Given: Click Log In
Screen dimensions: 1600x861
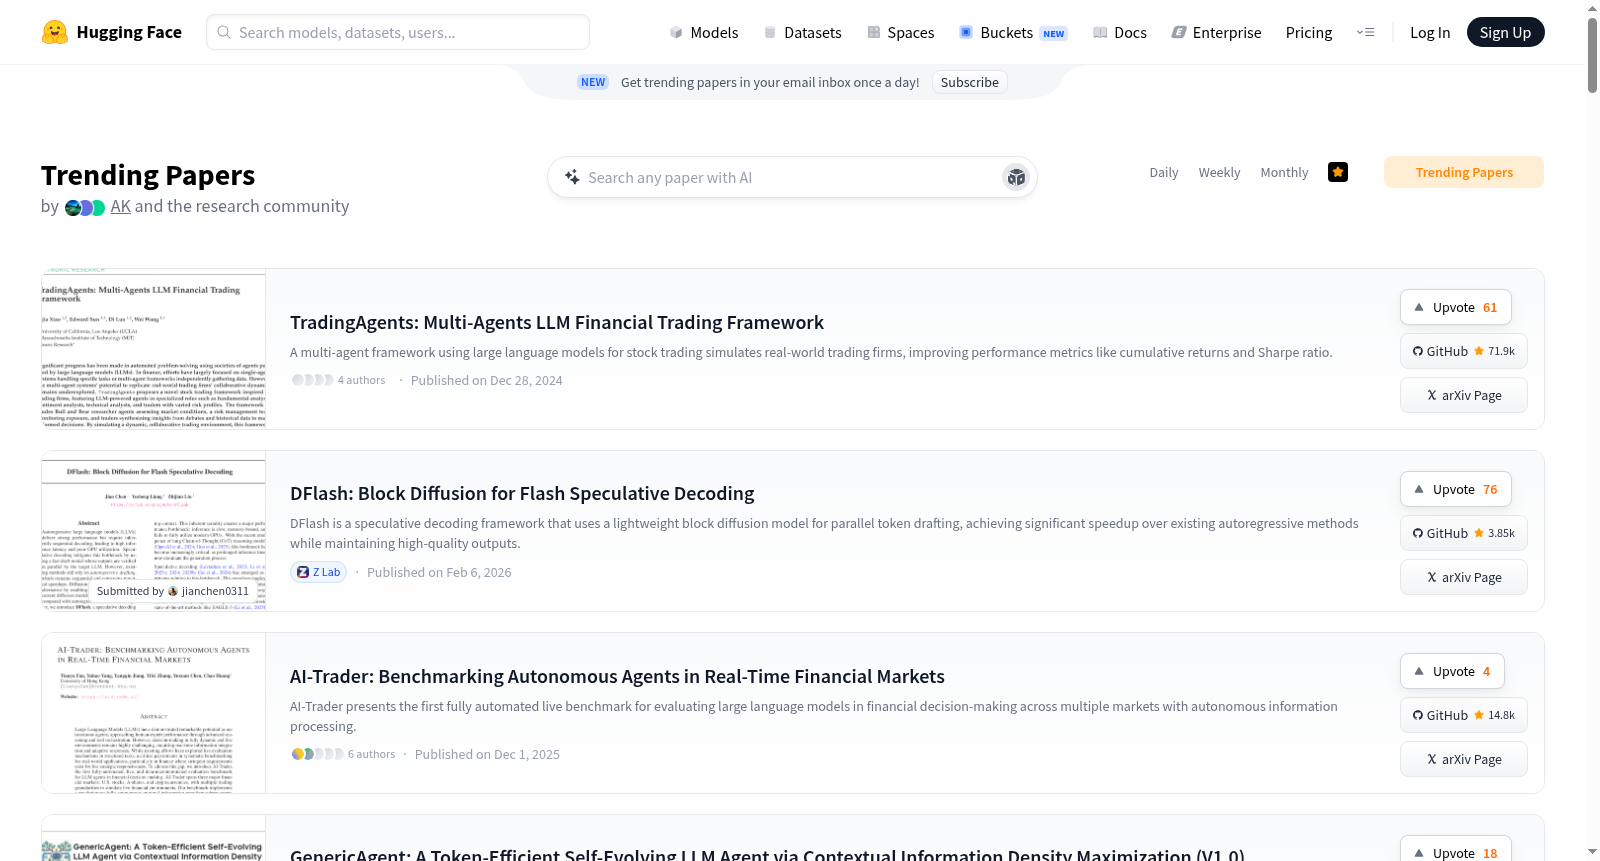Looking at the screenshot, I should click(1430, 32).
